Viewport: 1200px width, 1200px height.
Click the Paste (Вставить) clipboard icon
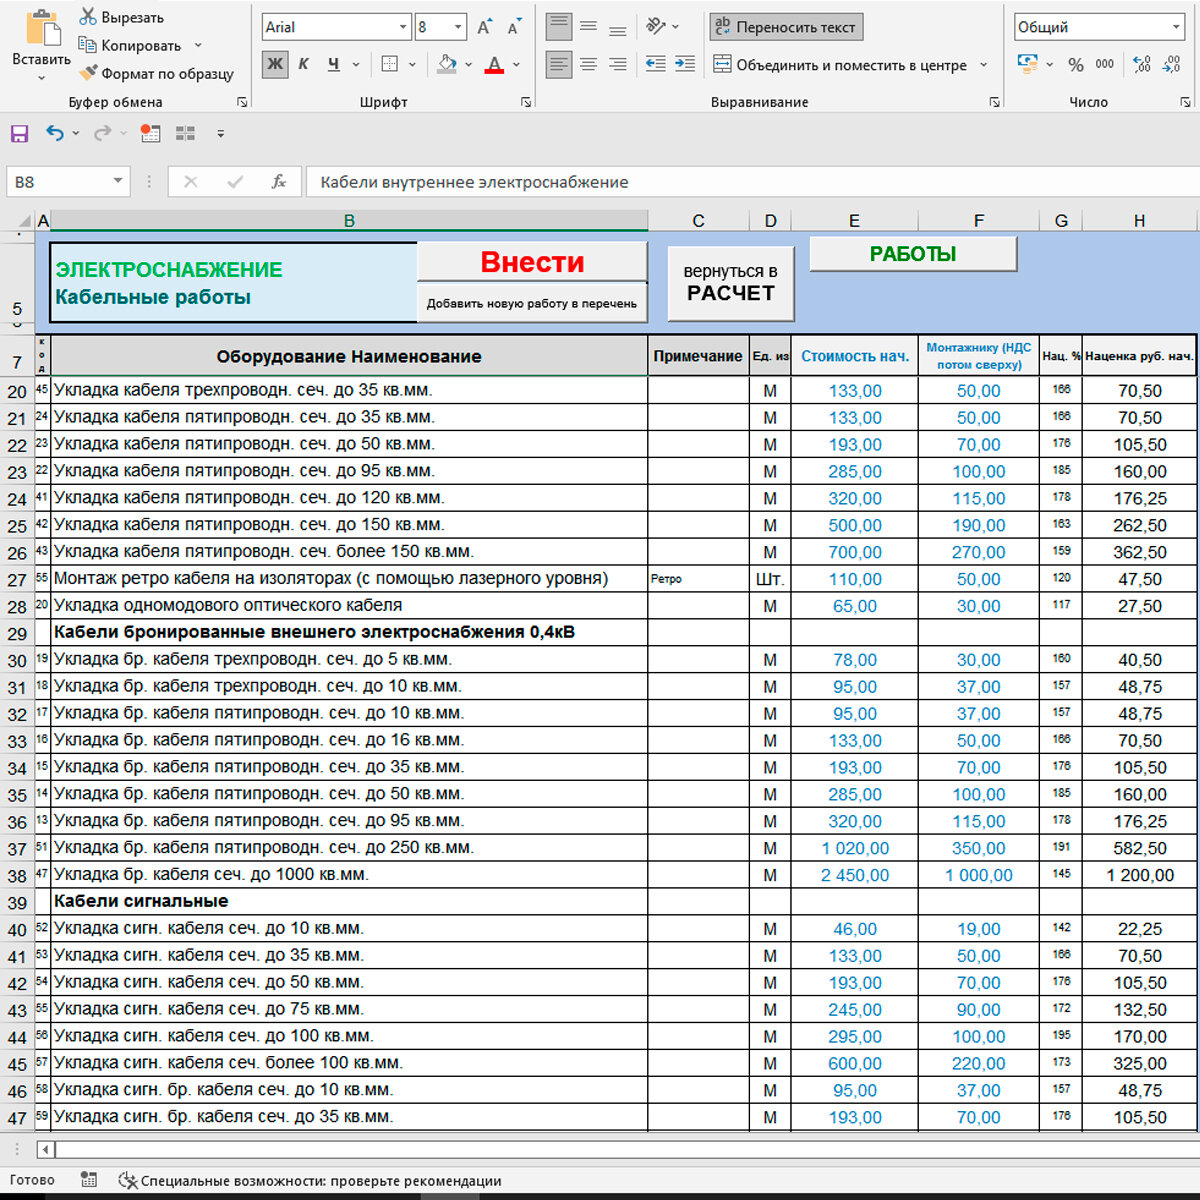coord(42,28)
